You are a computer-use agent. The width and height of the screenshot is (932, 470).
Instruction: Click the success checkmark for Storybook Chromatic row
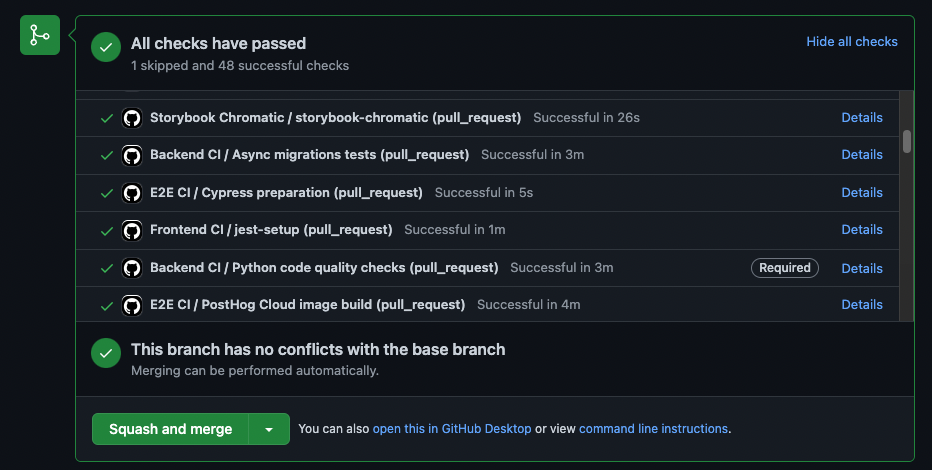click(107, 118)
